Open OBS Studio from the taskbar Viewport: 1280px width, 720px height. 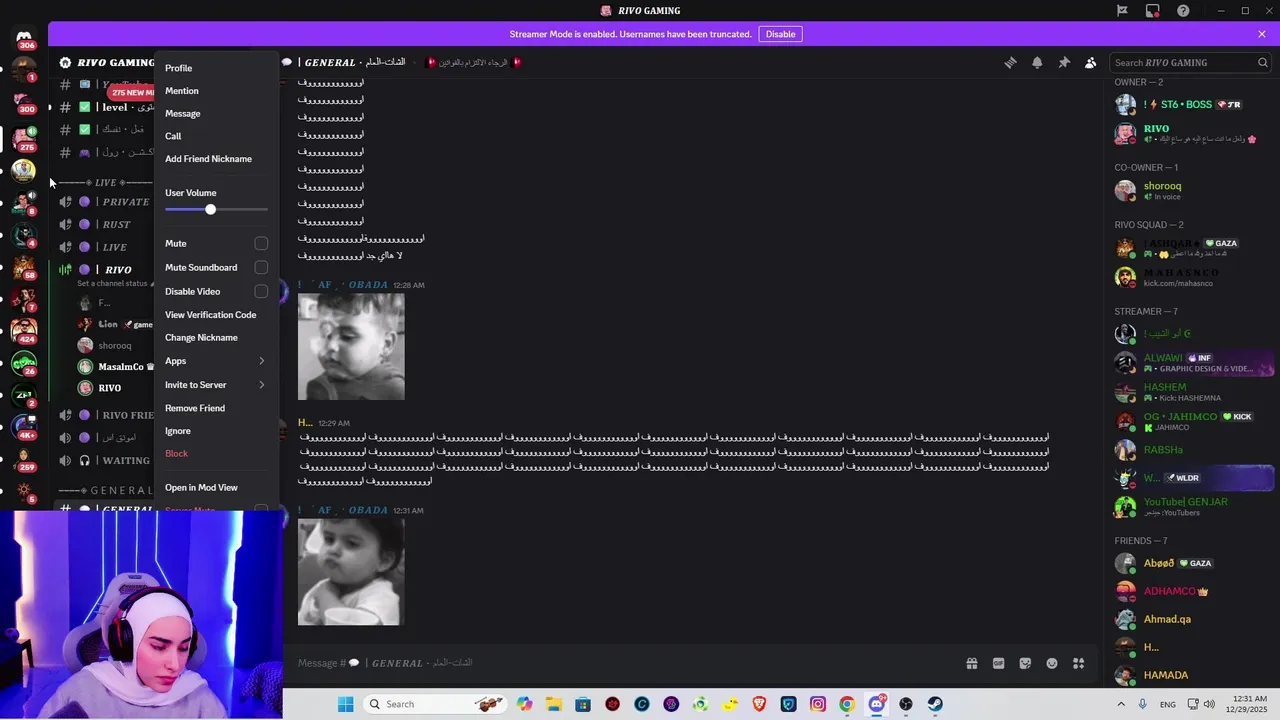pyautogui.click(x=906, y=704)
